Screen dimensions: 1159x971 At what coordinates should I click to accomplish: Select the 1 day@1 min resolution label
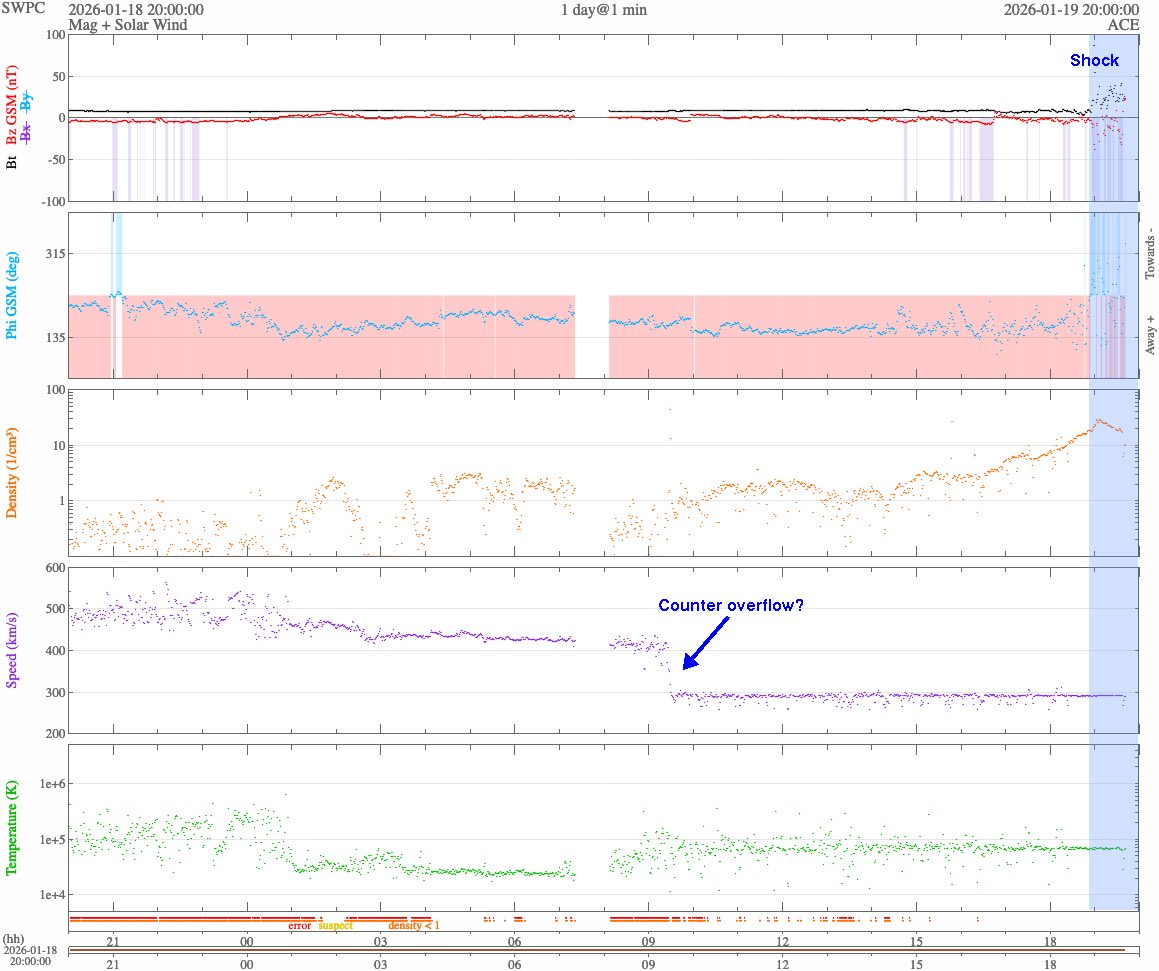click(602, 9)
